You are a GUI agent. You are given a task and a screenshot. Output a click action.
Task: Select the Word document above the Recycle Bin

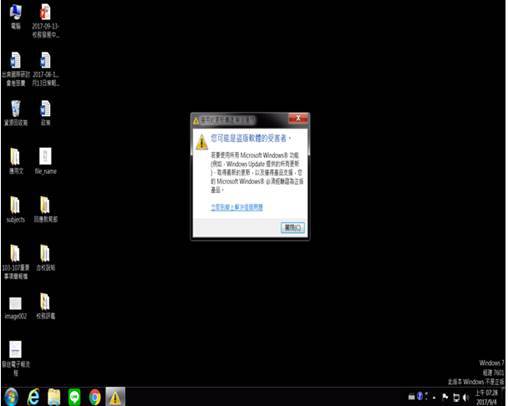coord(15,69)
